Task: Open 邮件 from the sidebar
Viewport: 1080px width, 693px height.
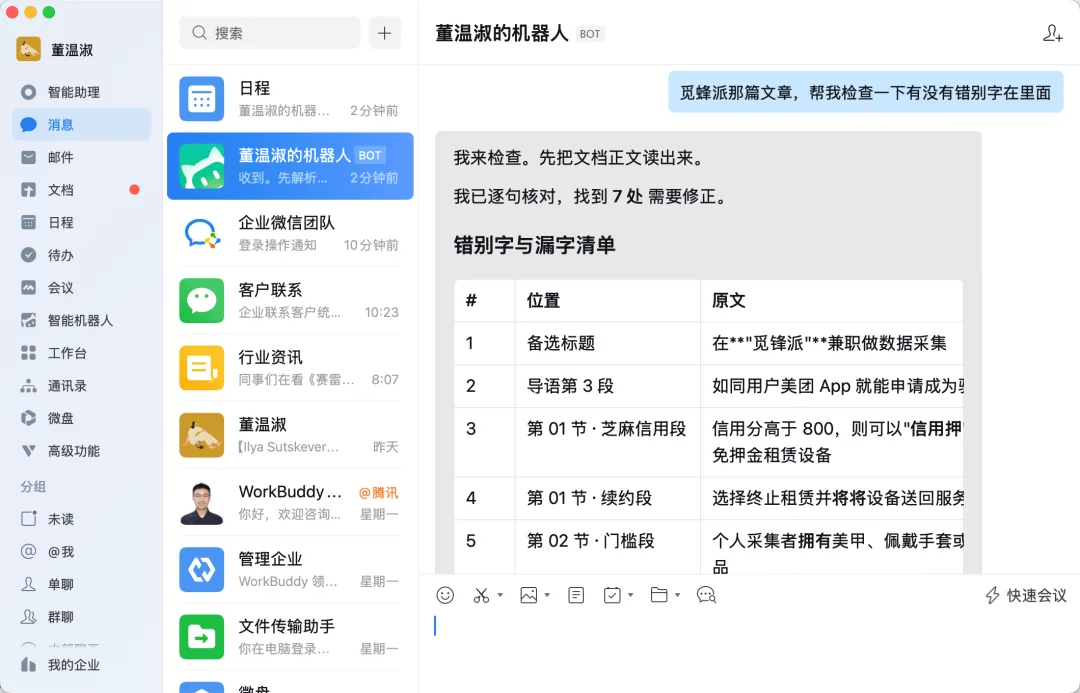Action: [81, 157]
